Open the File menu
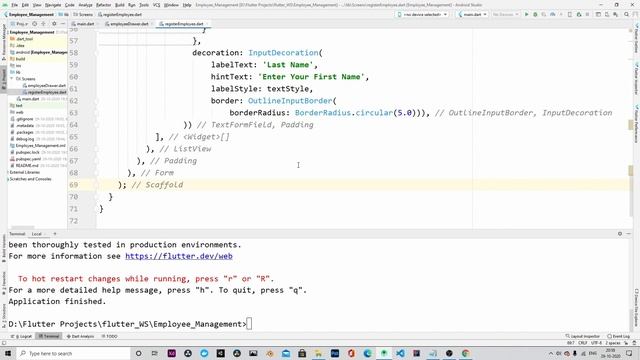The image size is (640, 360). (14, 5)
